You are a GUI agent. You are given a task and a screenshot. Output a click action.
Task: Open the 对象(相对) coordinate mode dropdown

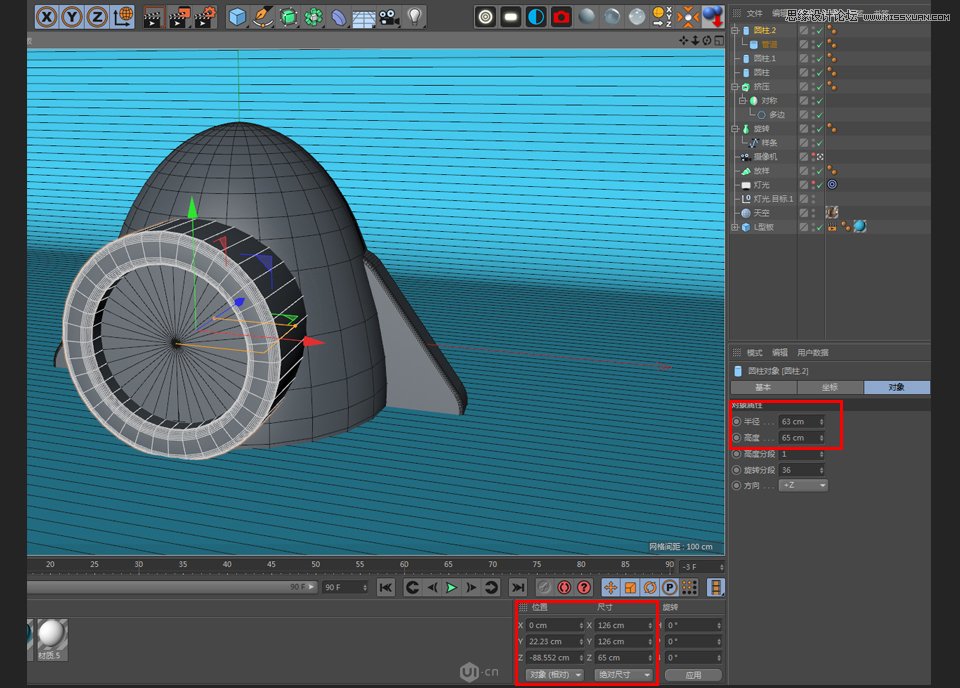[554, 675]
